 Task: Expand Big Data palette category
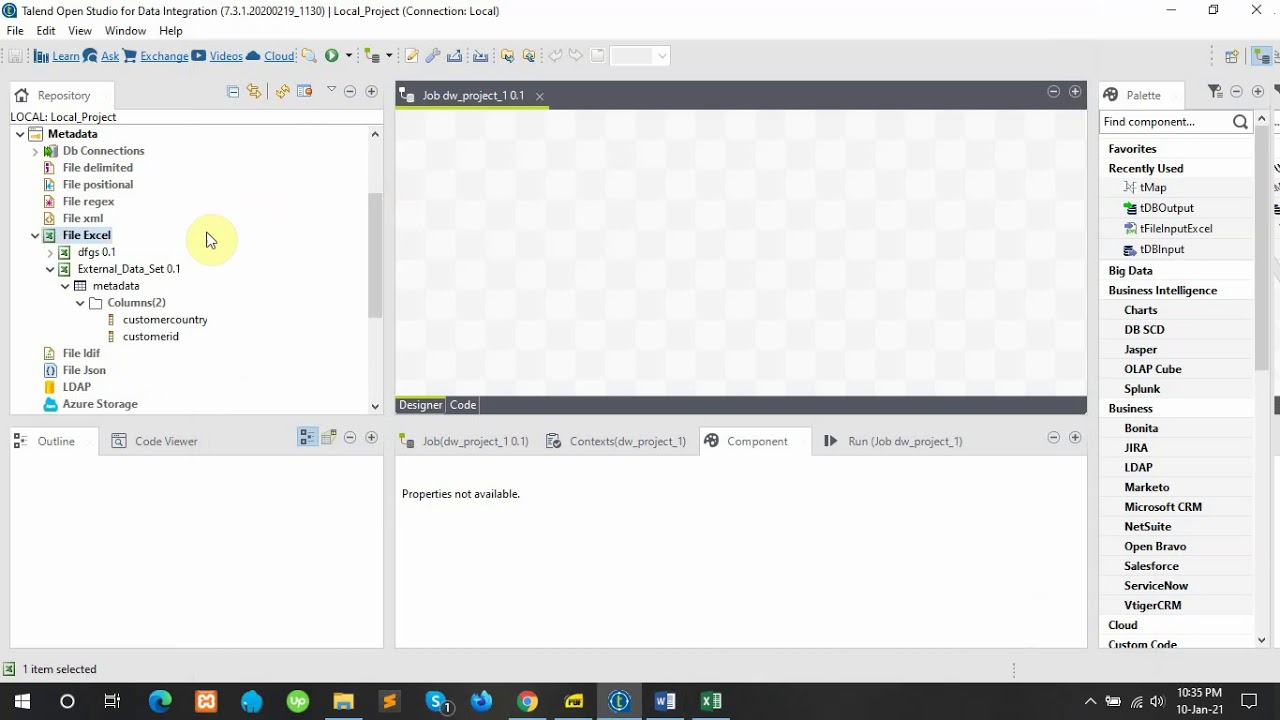point(1130,271)
